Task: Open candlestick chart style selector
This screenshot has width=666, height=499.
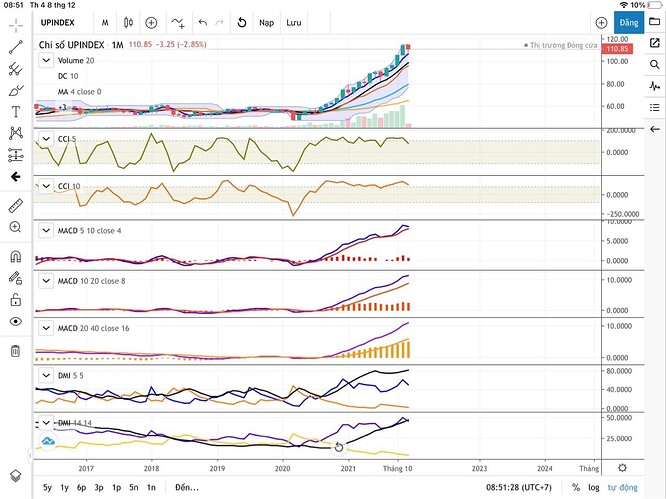Action: [128, 23]
